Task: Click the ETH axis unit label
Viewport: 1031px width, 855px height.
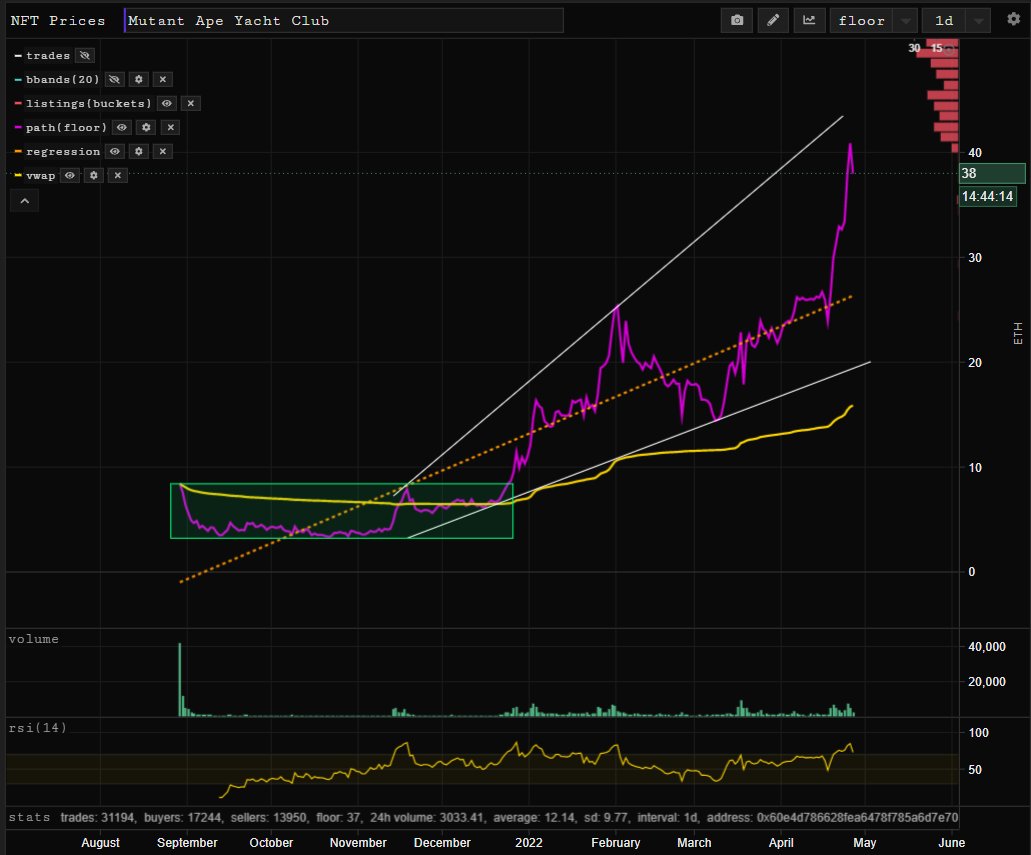Action: [x=1018, y=333]
